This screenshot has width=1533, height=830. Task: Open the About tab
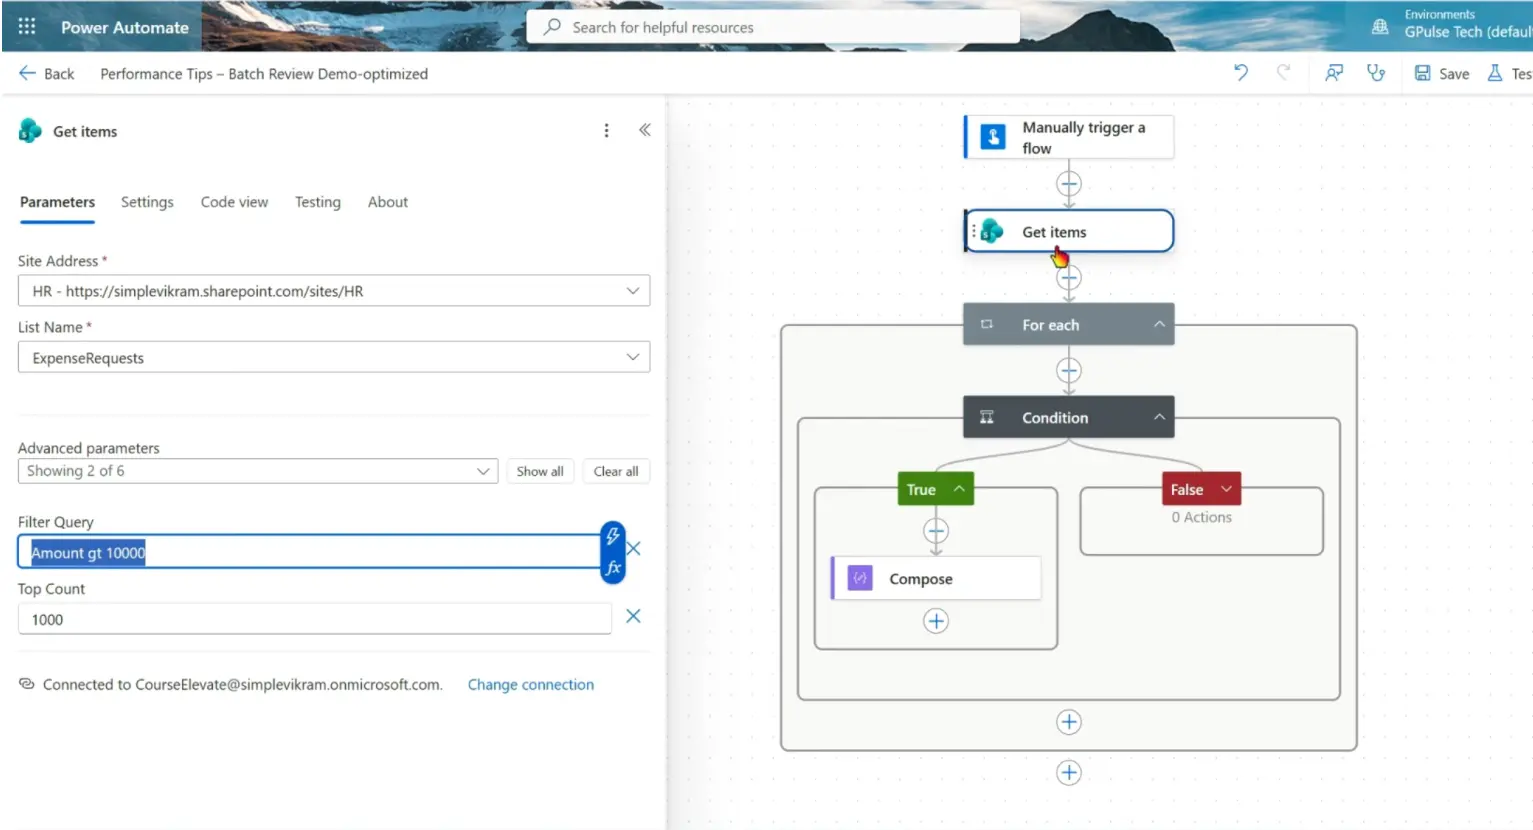click(x=388, y=202)
